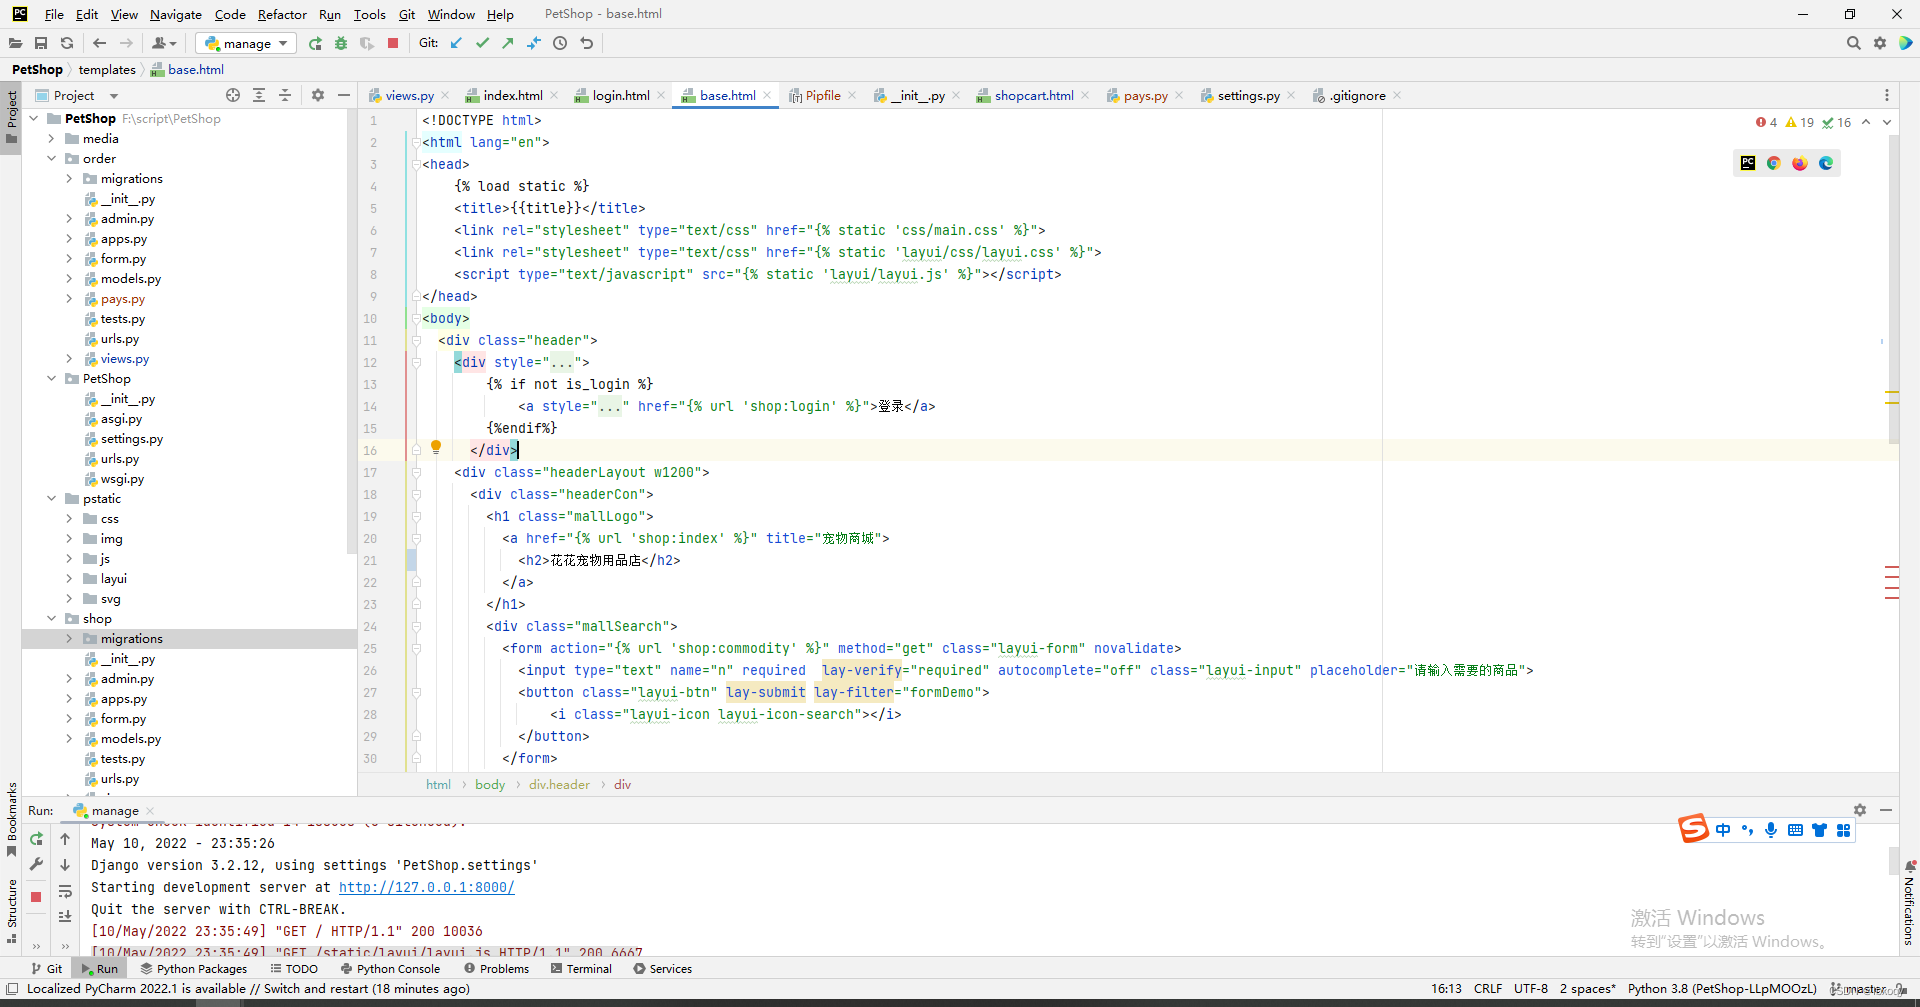This screenshot has width=1920, height=1007.
Task: Open Project panel options gear
Action: (318, 95)
